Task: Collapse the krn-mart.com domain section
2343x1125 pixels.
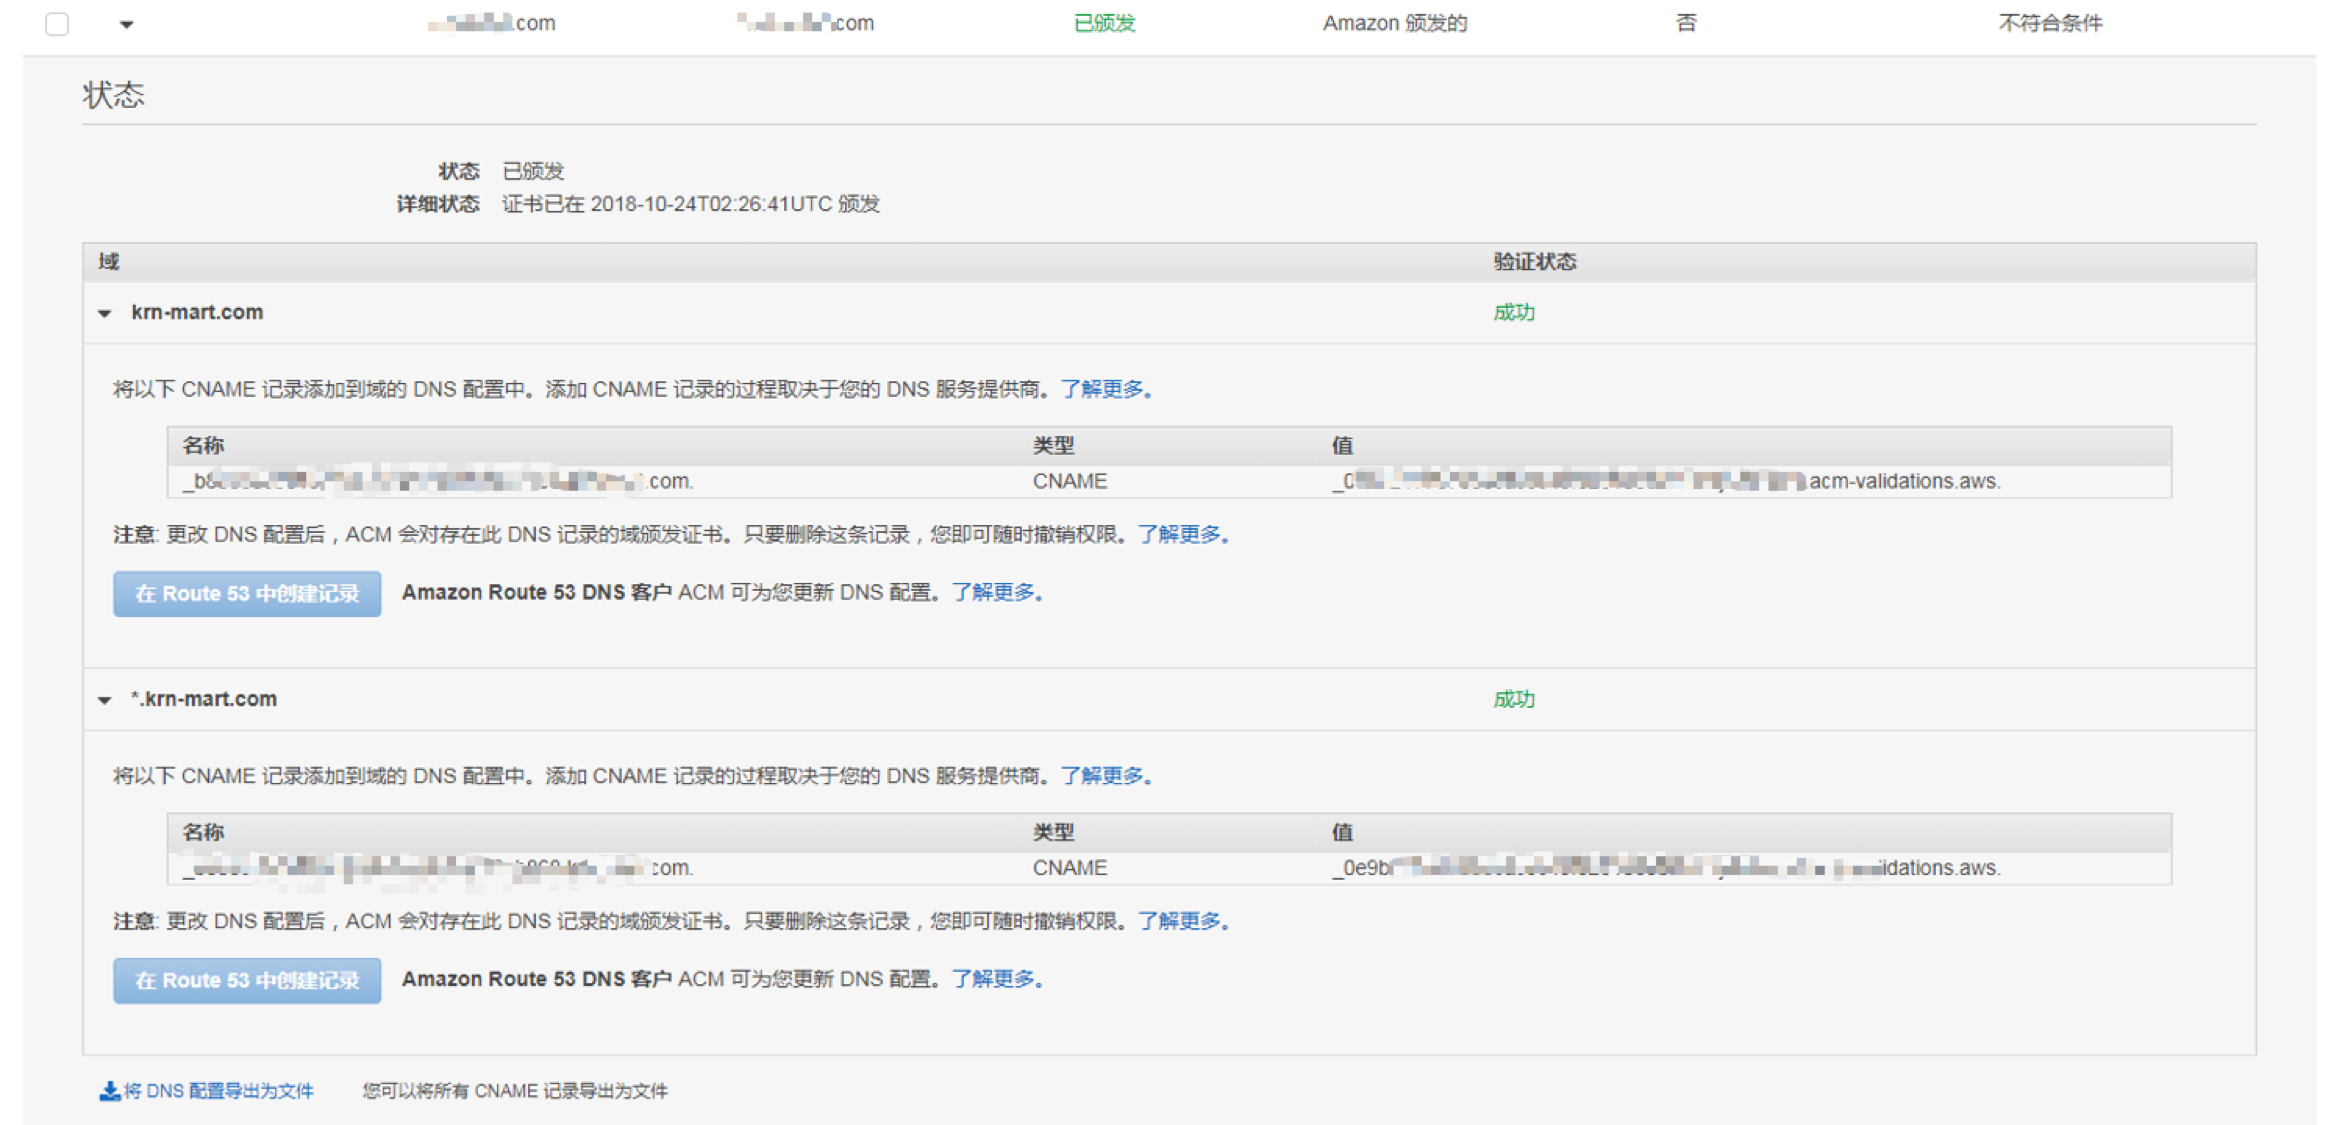Action: tap(105, 313)
